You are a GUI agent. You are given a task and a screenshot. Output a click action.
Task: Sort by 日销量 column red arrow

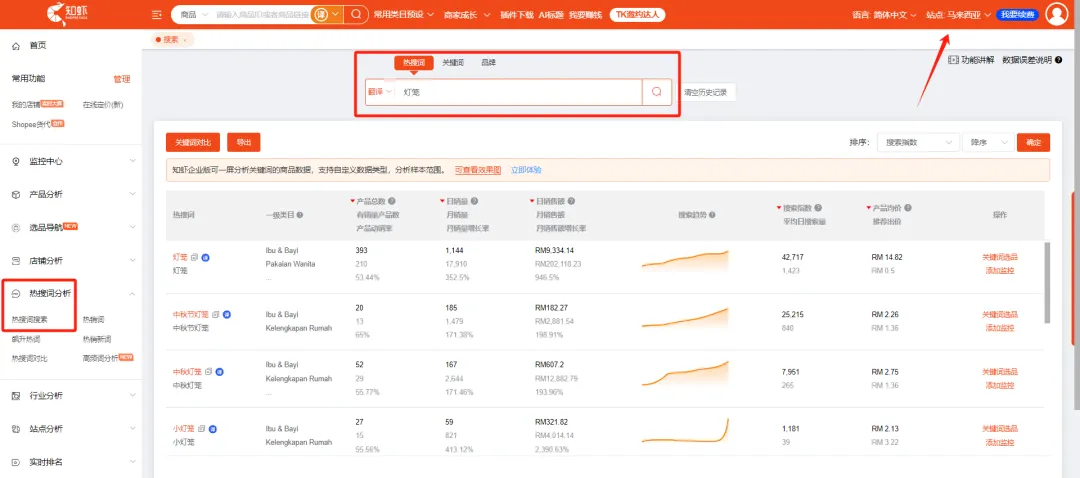pyautogui.click(x=442, y=201)
